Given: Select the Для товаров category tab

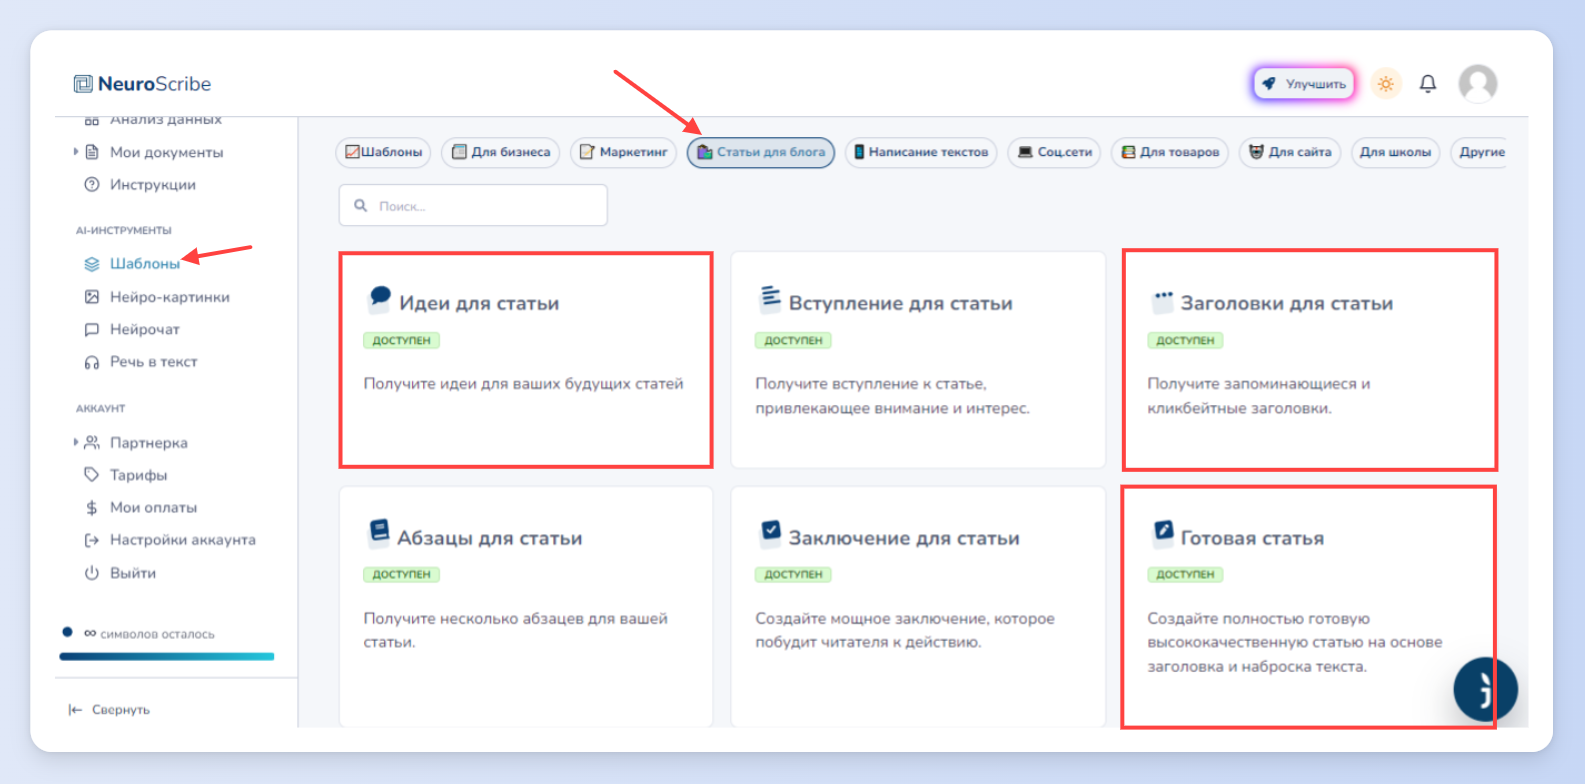Looking at the screenshot, I should (1170, 152).
